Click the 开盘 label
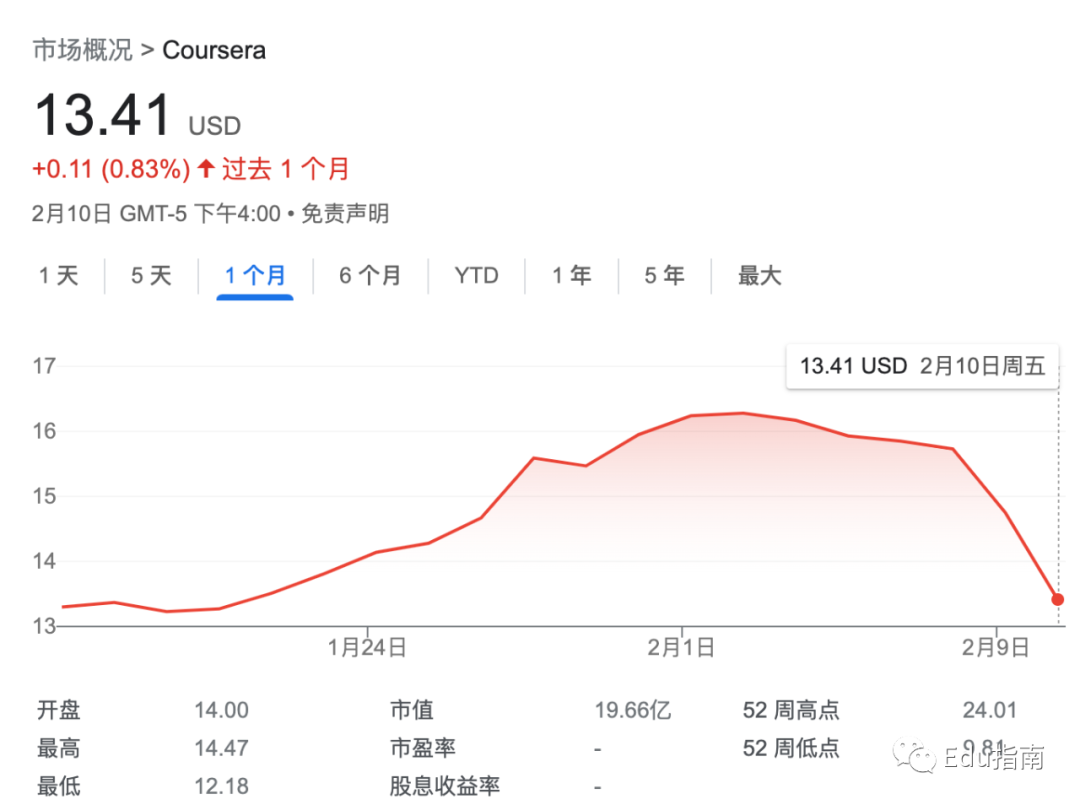 coord(59,710)
